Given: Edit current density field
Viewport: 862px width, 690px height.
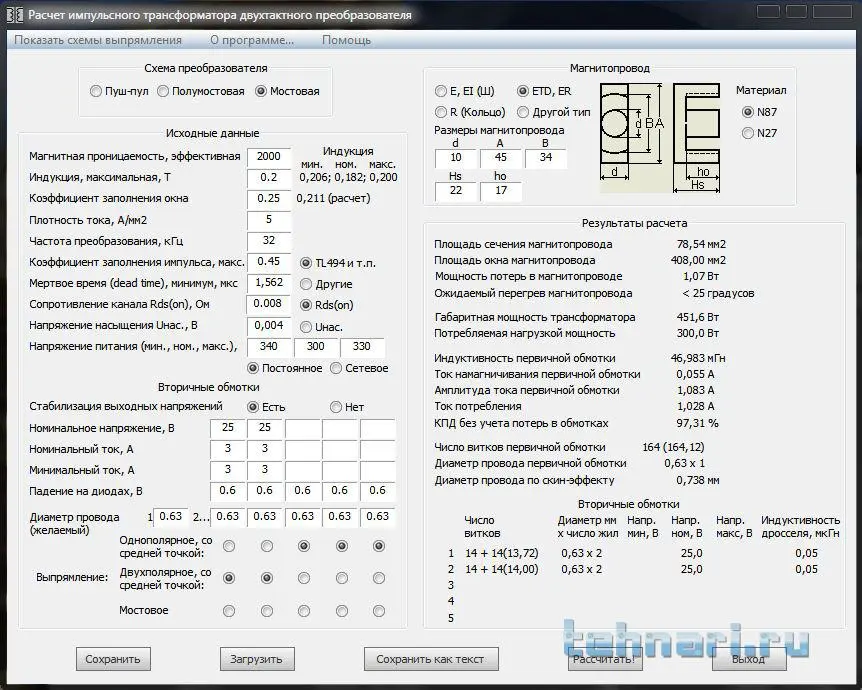Looking at the screenshot, I should pyautogui.click(x=269, y=220).
